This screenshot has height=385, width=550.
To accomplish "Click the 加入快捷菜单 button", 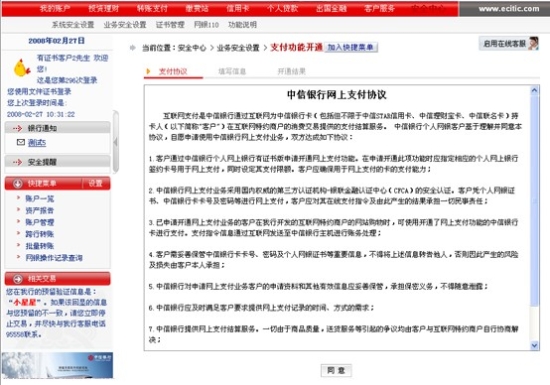I will [350, 47].
